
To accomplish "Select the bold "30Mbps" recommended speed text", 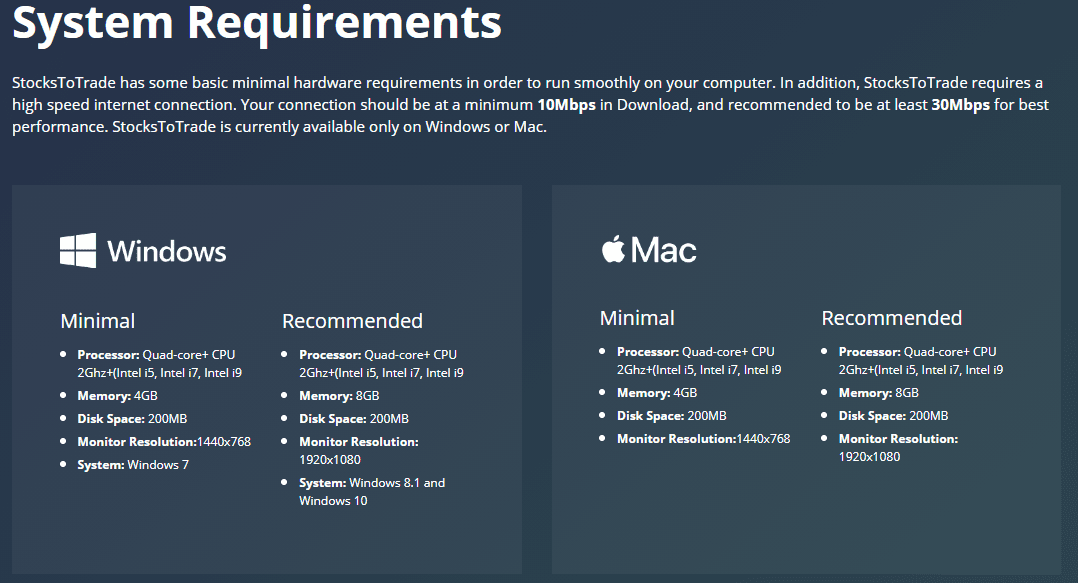I will (960, 104).
